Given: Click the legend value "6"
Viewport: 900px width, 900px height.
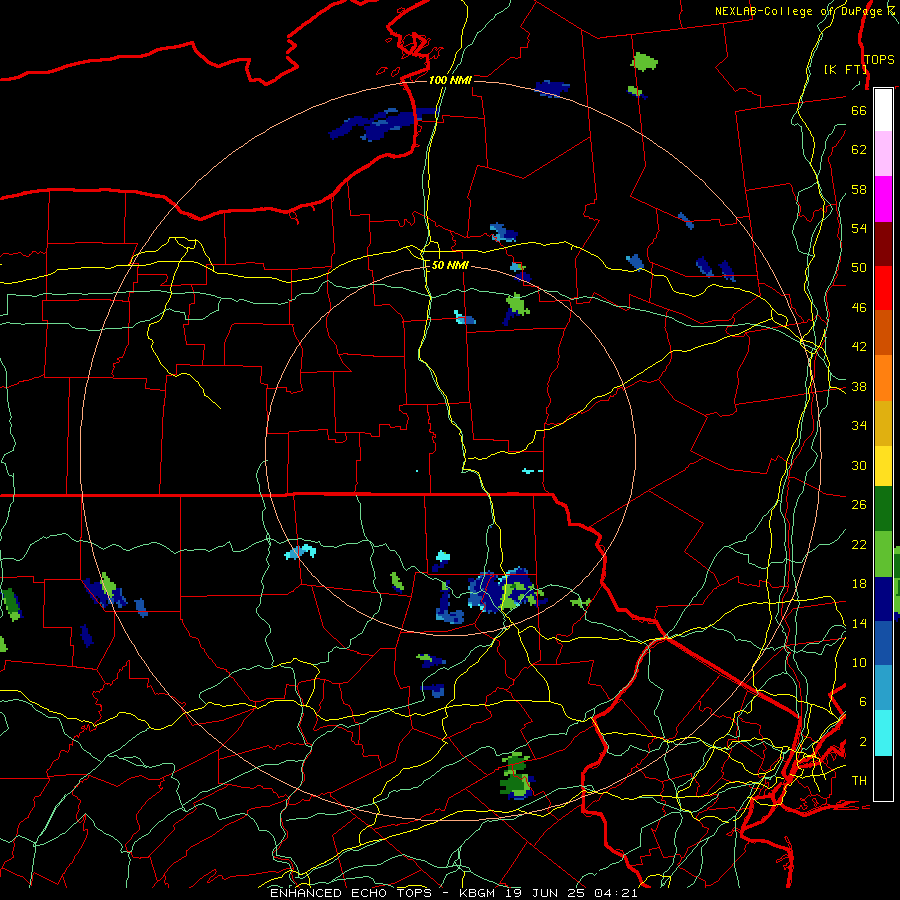Looking at the screenshot, I should 862,701.
